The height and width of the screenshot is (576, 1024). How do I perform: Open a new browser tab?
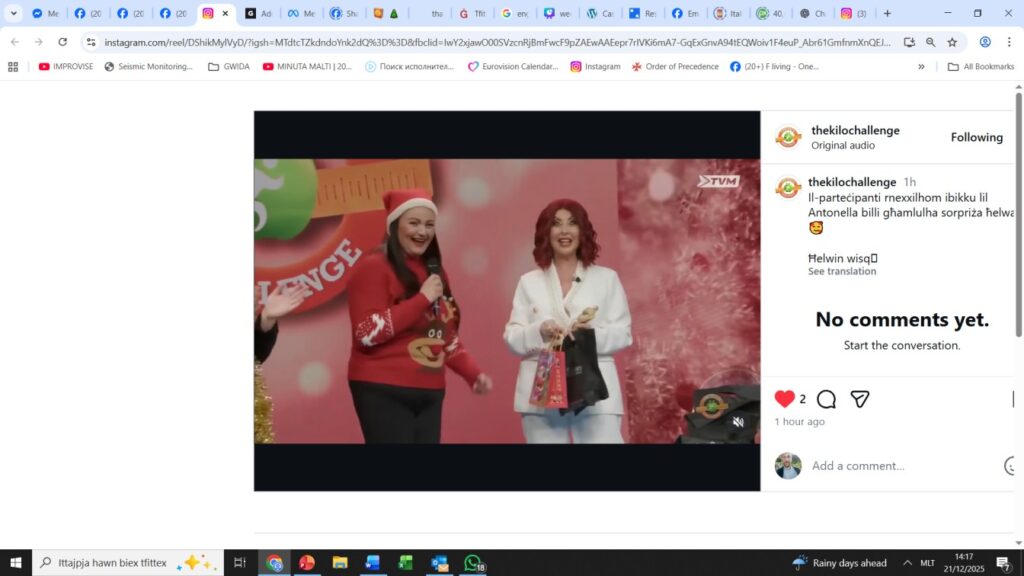887,14
